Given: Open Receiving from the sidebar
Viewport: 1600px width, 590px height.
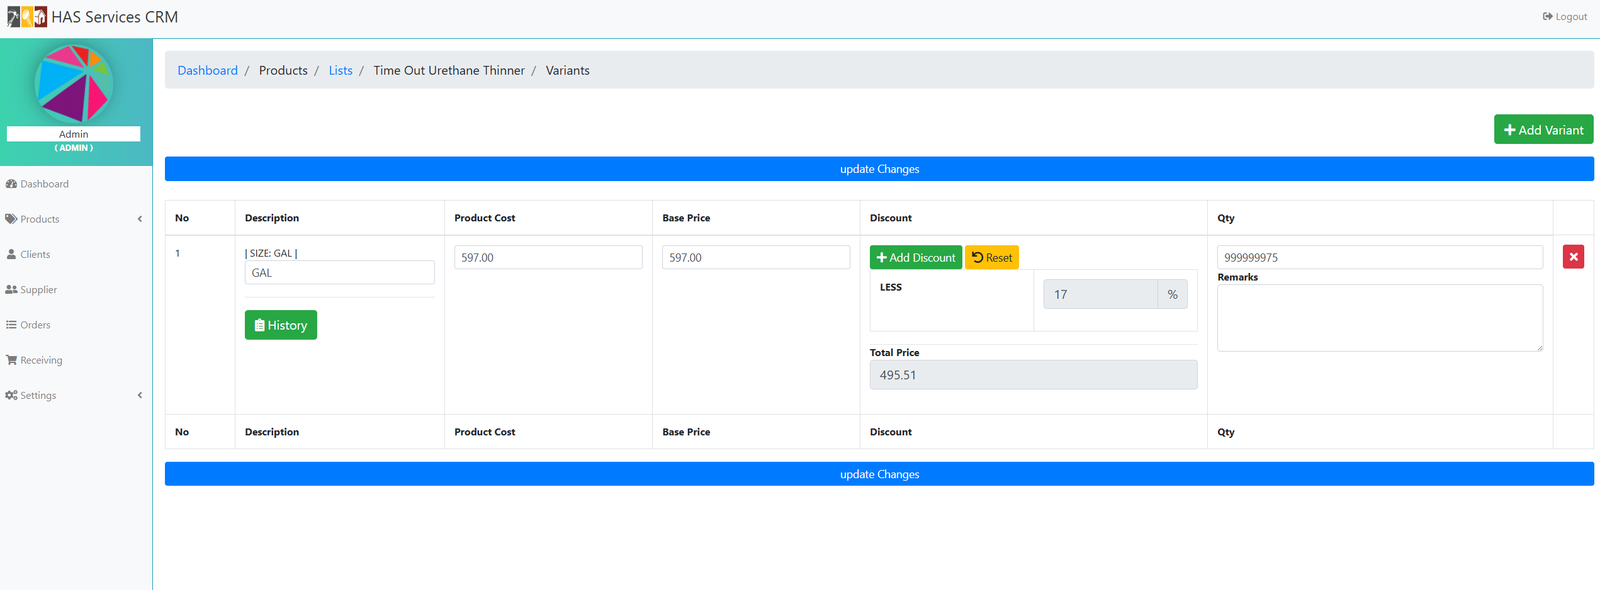Looking at the screenshot, I should point(41,360).
